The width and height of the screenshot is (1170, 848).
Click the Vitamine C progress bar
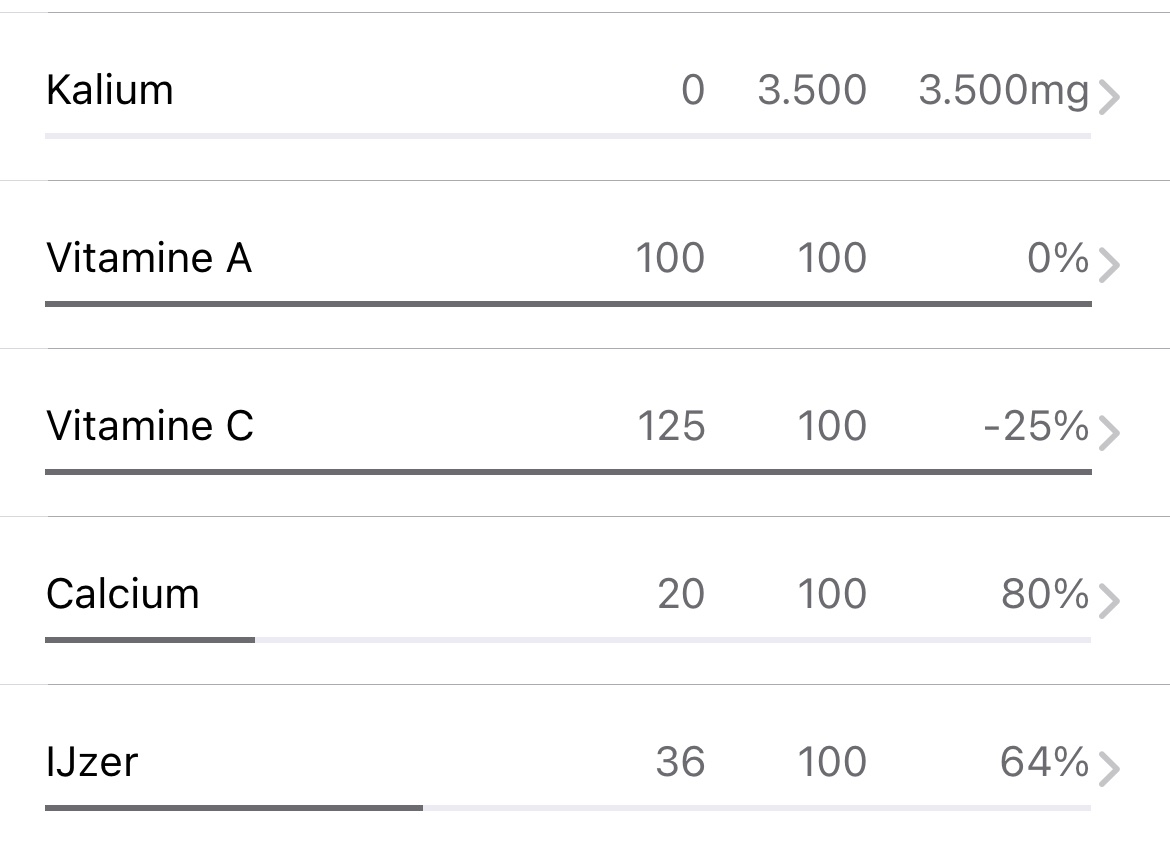[x=567, y=471]
